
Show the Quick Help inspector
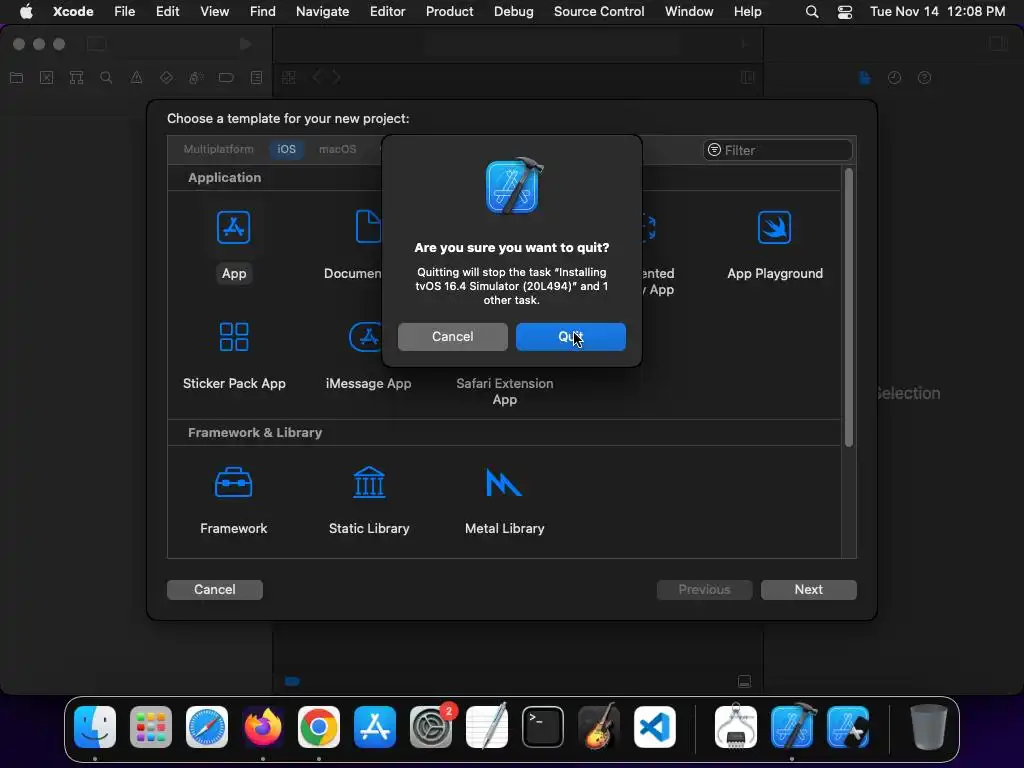pos(924,78)
